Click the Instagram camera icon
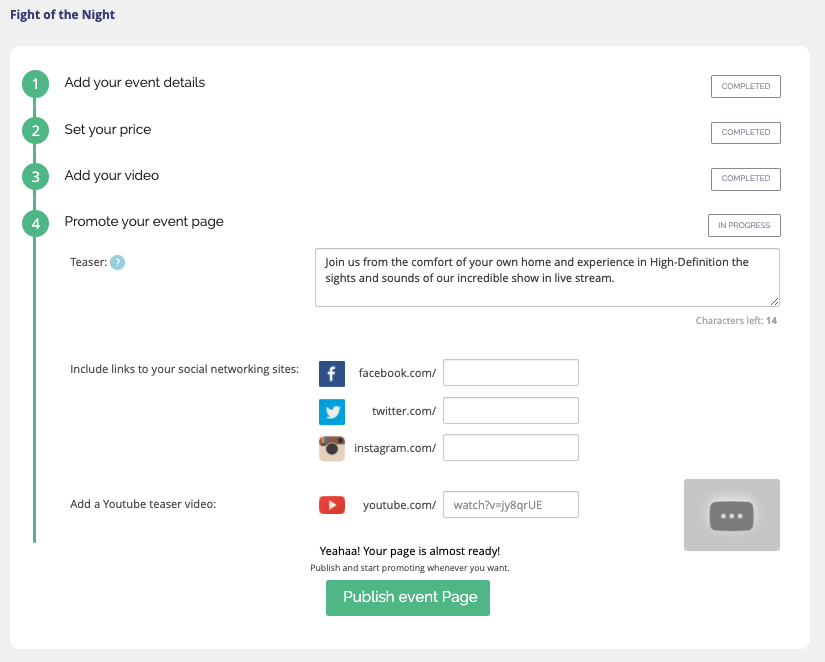Image resolution: width=825 pixels, height=662 pixels. [332, 448]
